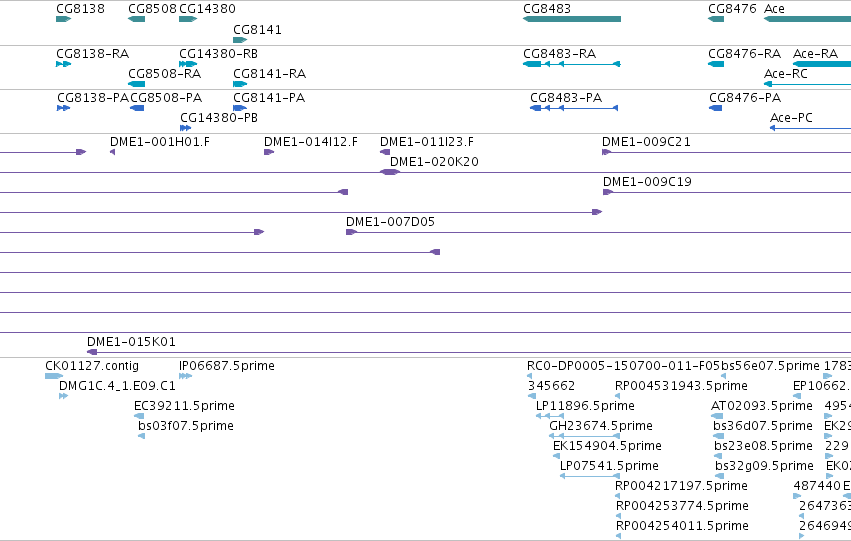Click the bs36d07.5prime EST label
The width and height of the screenshot is (851, 541).
point(763,426)
